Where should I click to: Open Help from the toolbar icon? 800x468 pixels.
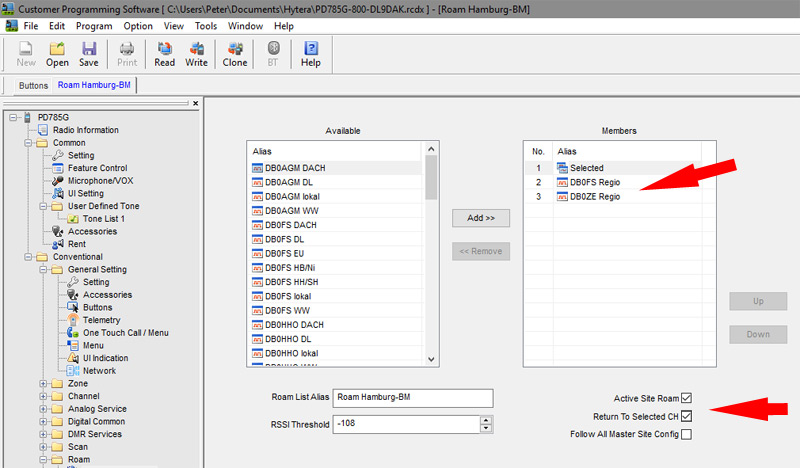click(x=311, y=54)
